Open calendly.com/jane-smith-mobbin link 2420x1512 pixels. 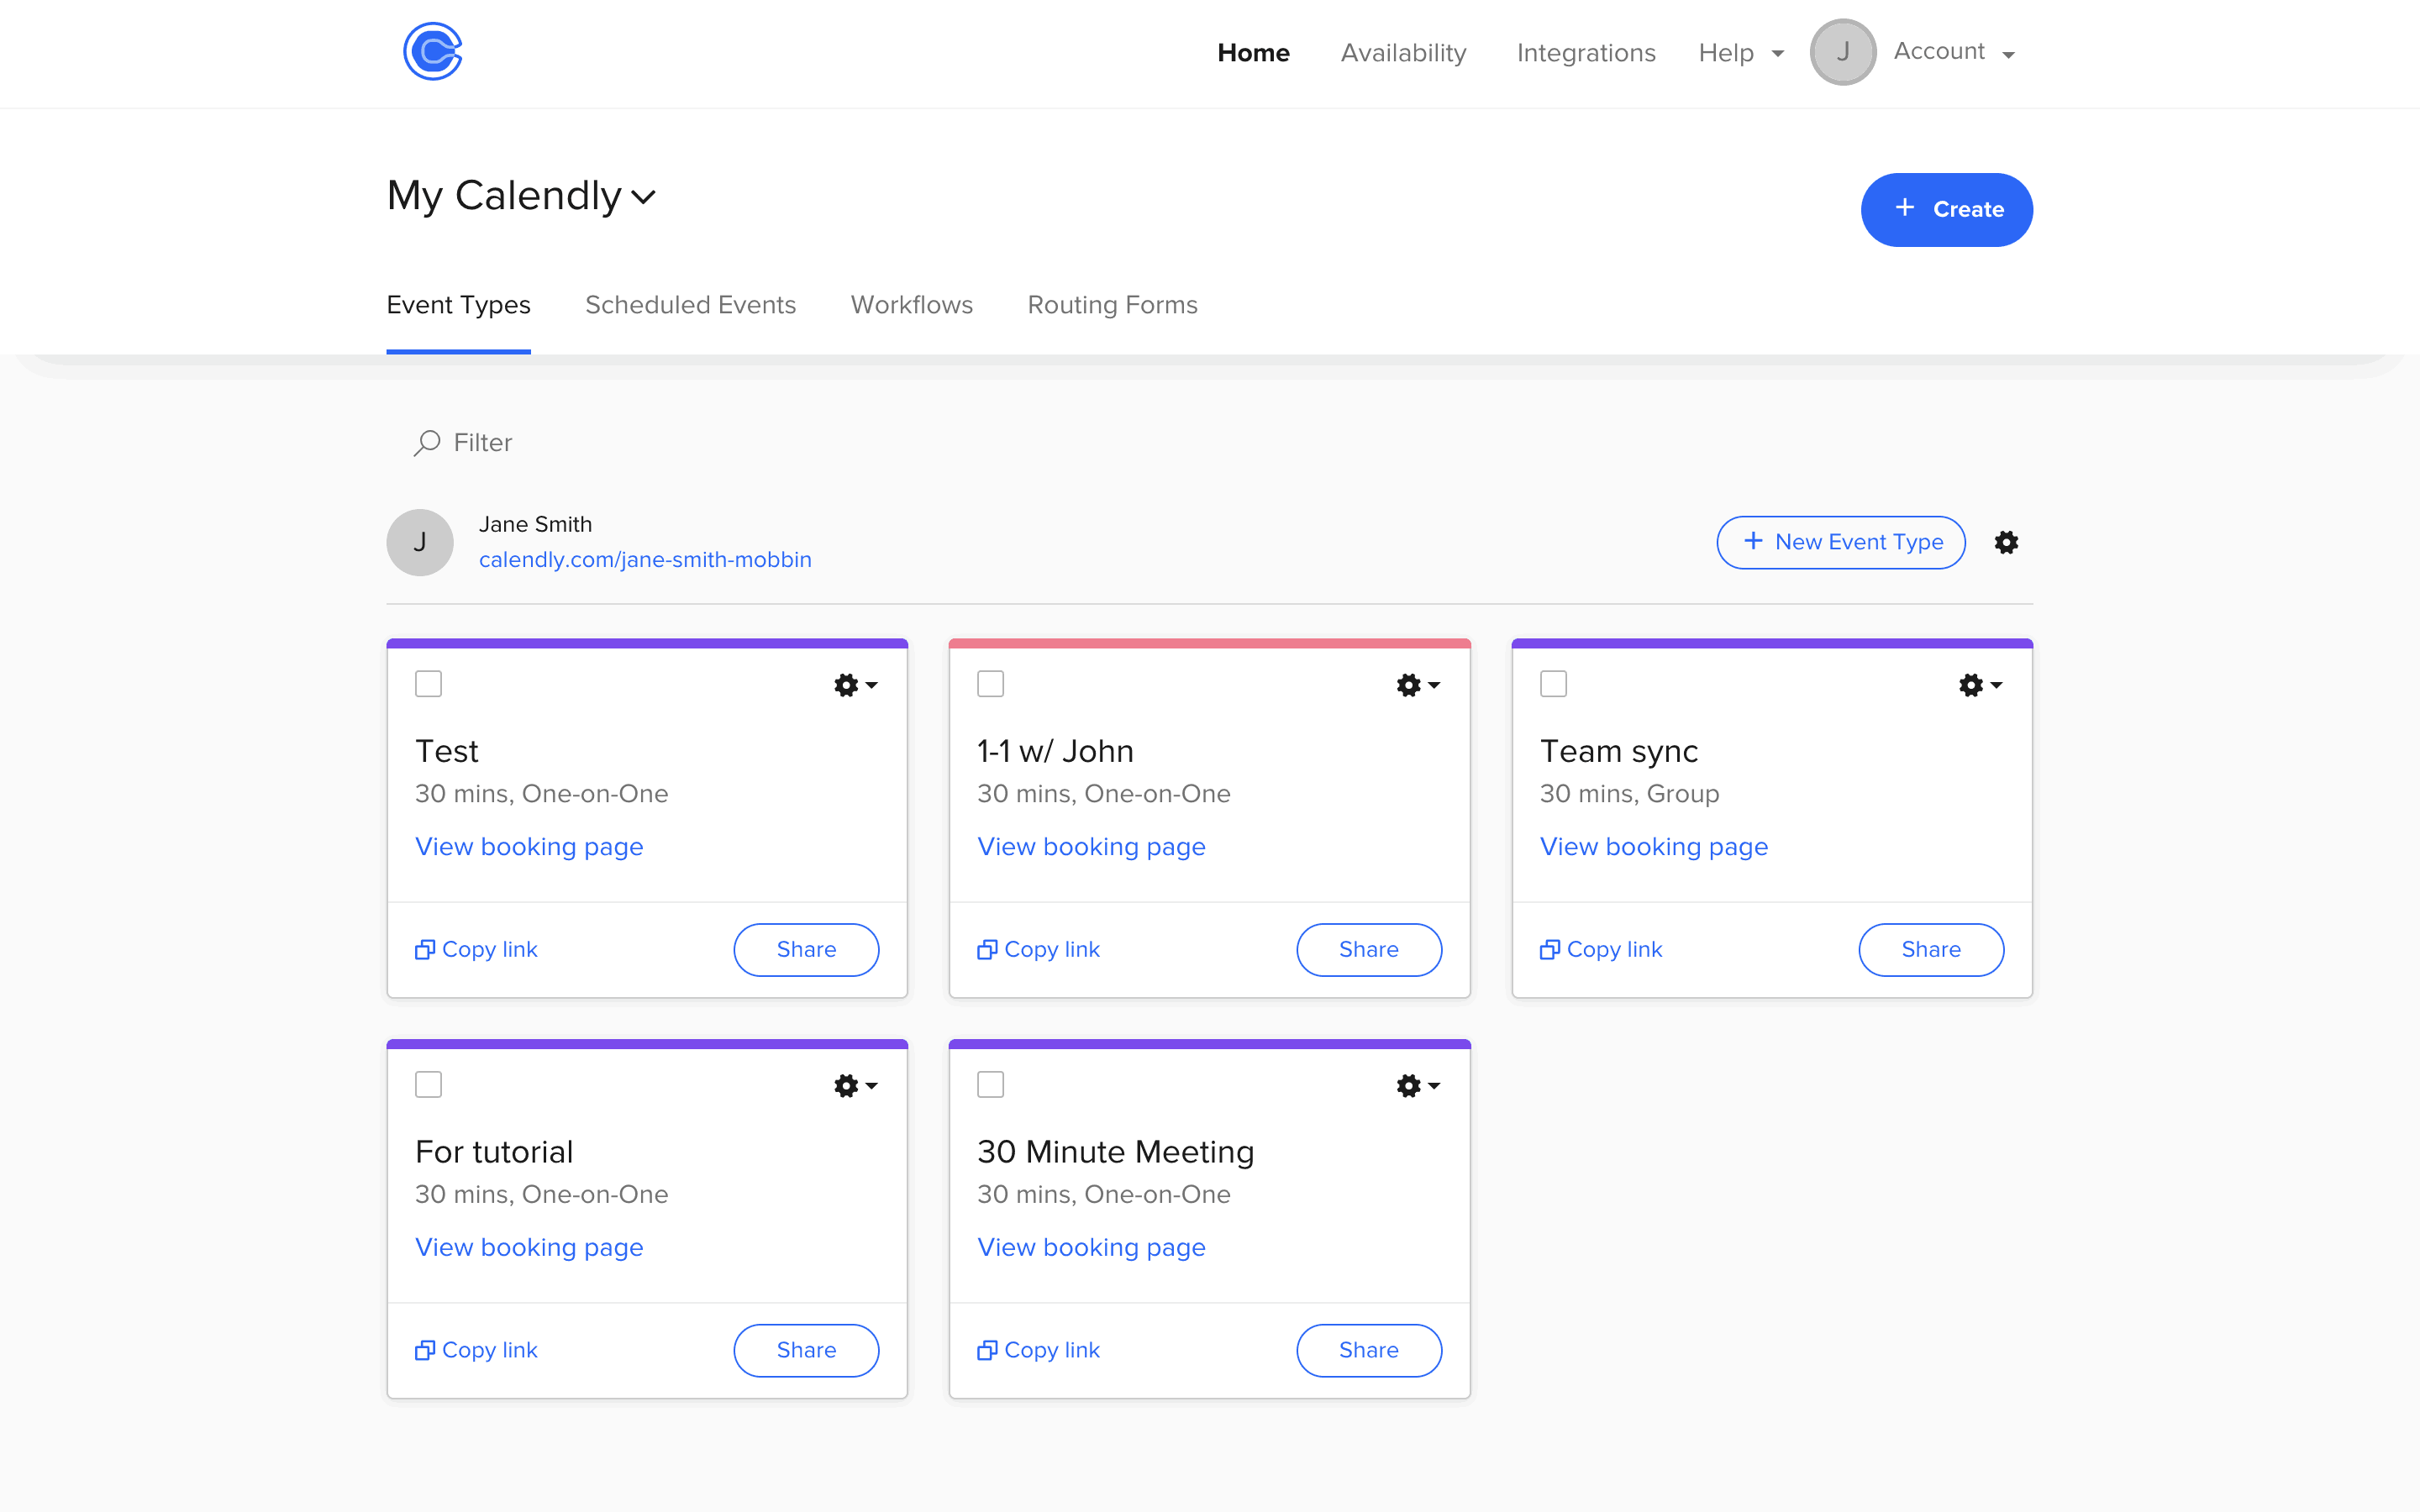[x=645, y=559]
